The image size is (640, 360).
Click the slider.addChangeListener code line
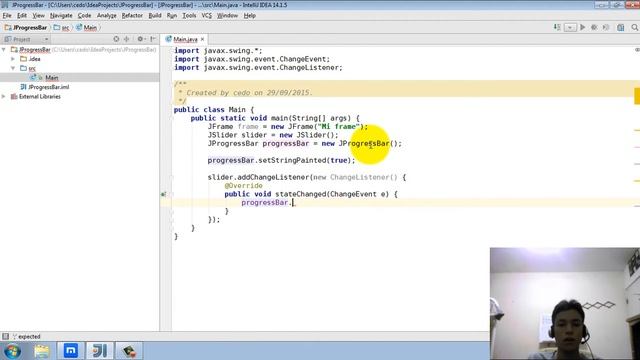tap(307, 177)
